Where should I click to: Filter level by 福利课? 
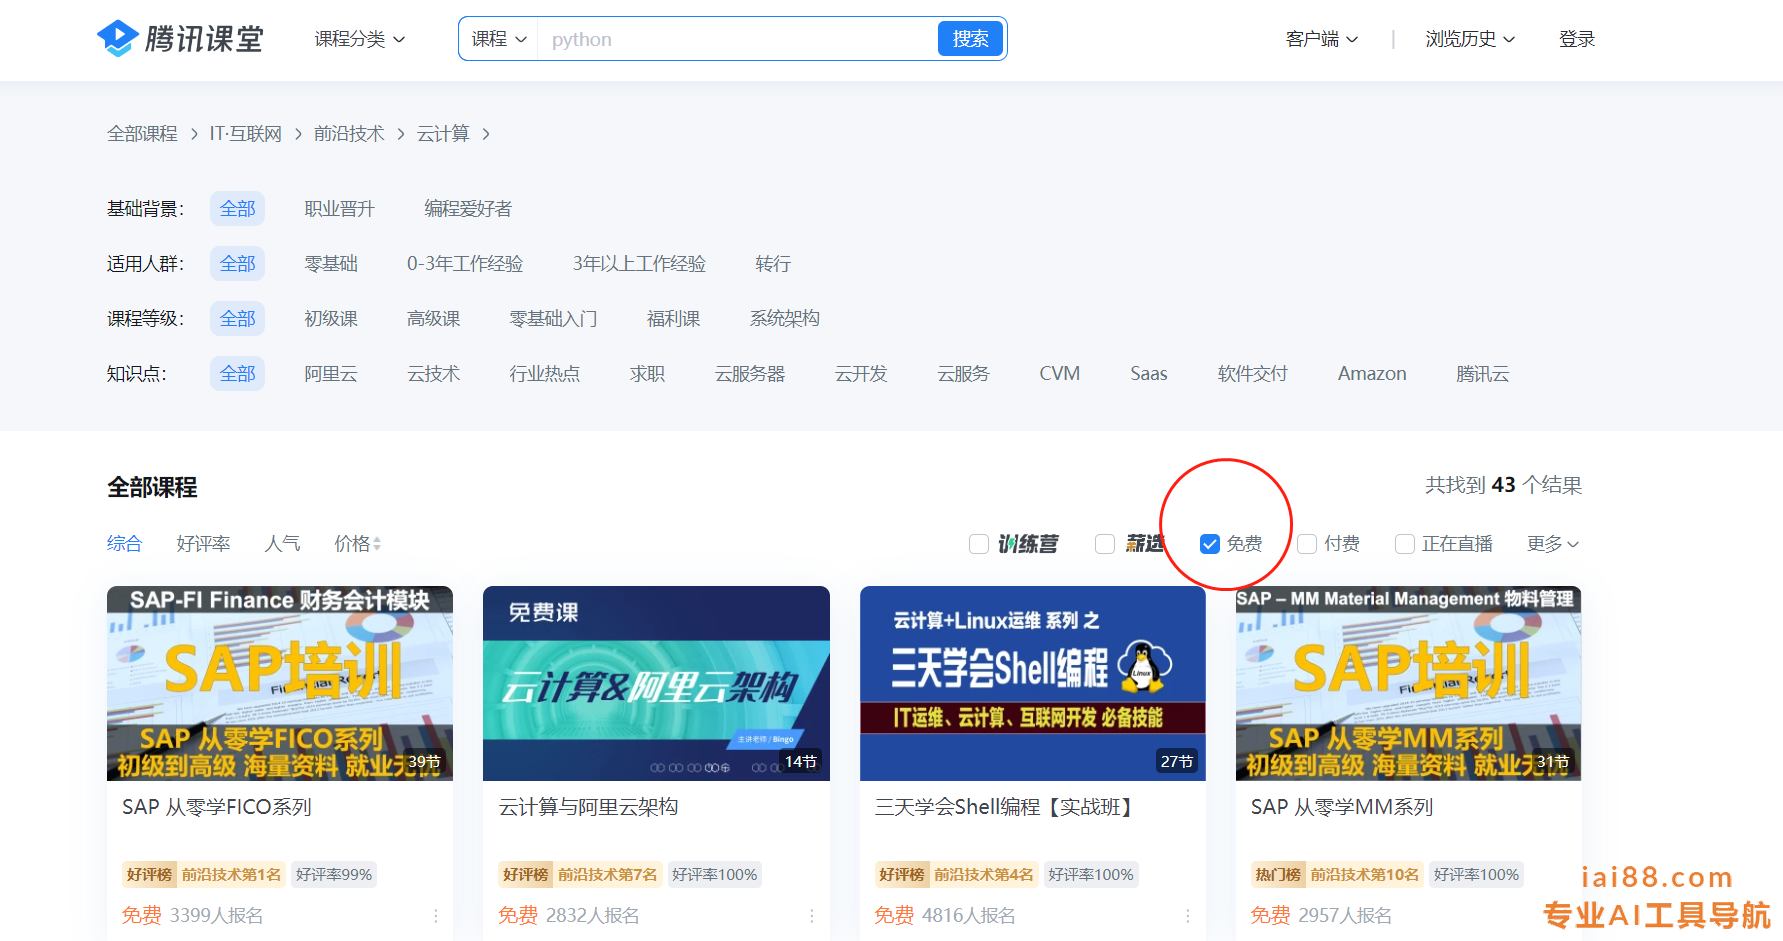[673, 319]
